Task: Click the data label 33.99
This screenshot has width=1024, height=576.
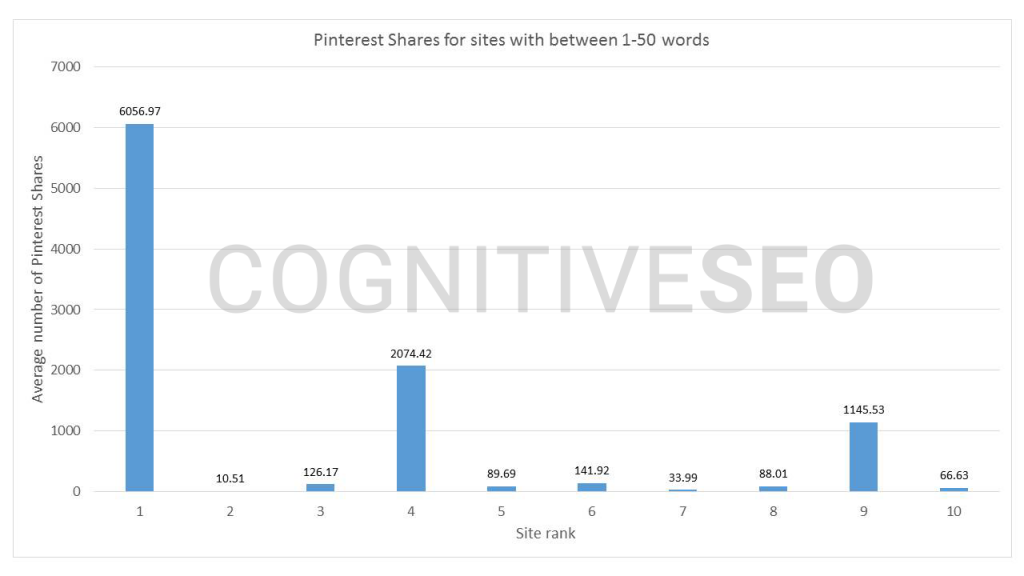Action: [682, 477]
